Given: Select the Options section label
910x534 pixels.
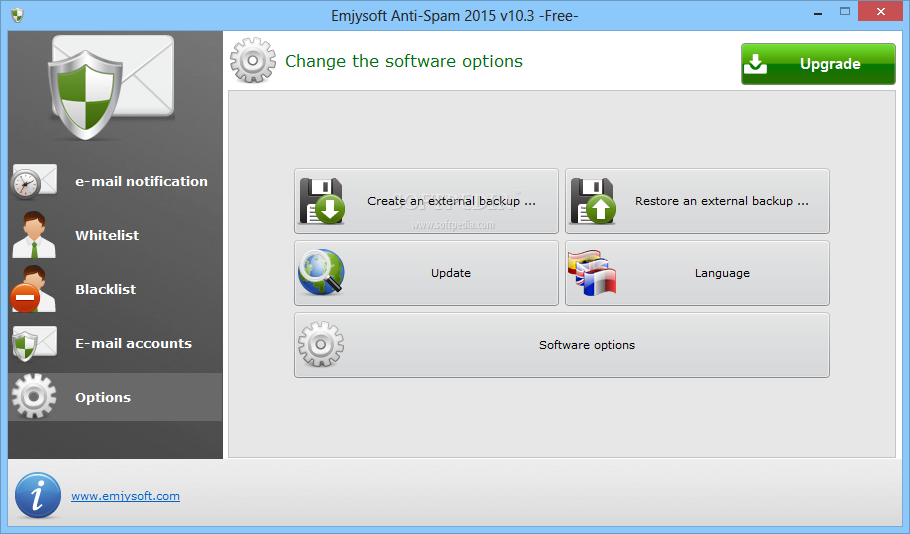Looking at the screenshot, I should 103,398.
